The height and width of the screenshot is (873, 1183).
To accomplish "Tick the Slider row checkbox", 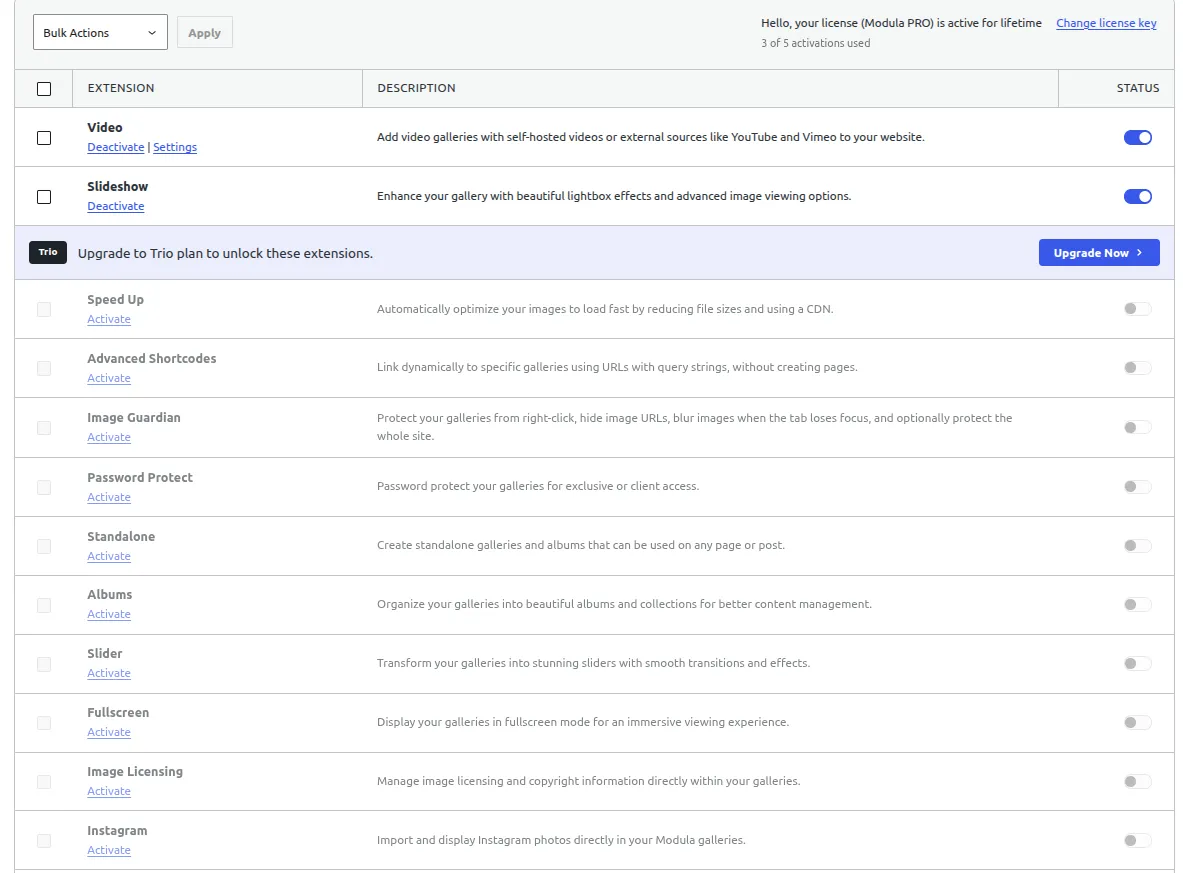I will point(45,664).
